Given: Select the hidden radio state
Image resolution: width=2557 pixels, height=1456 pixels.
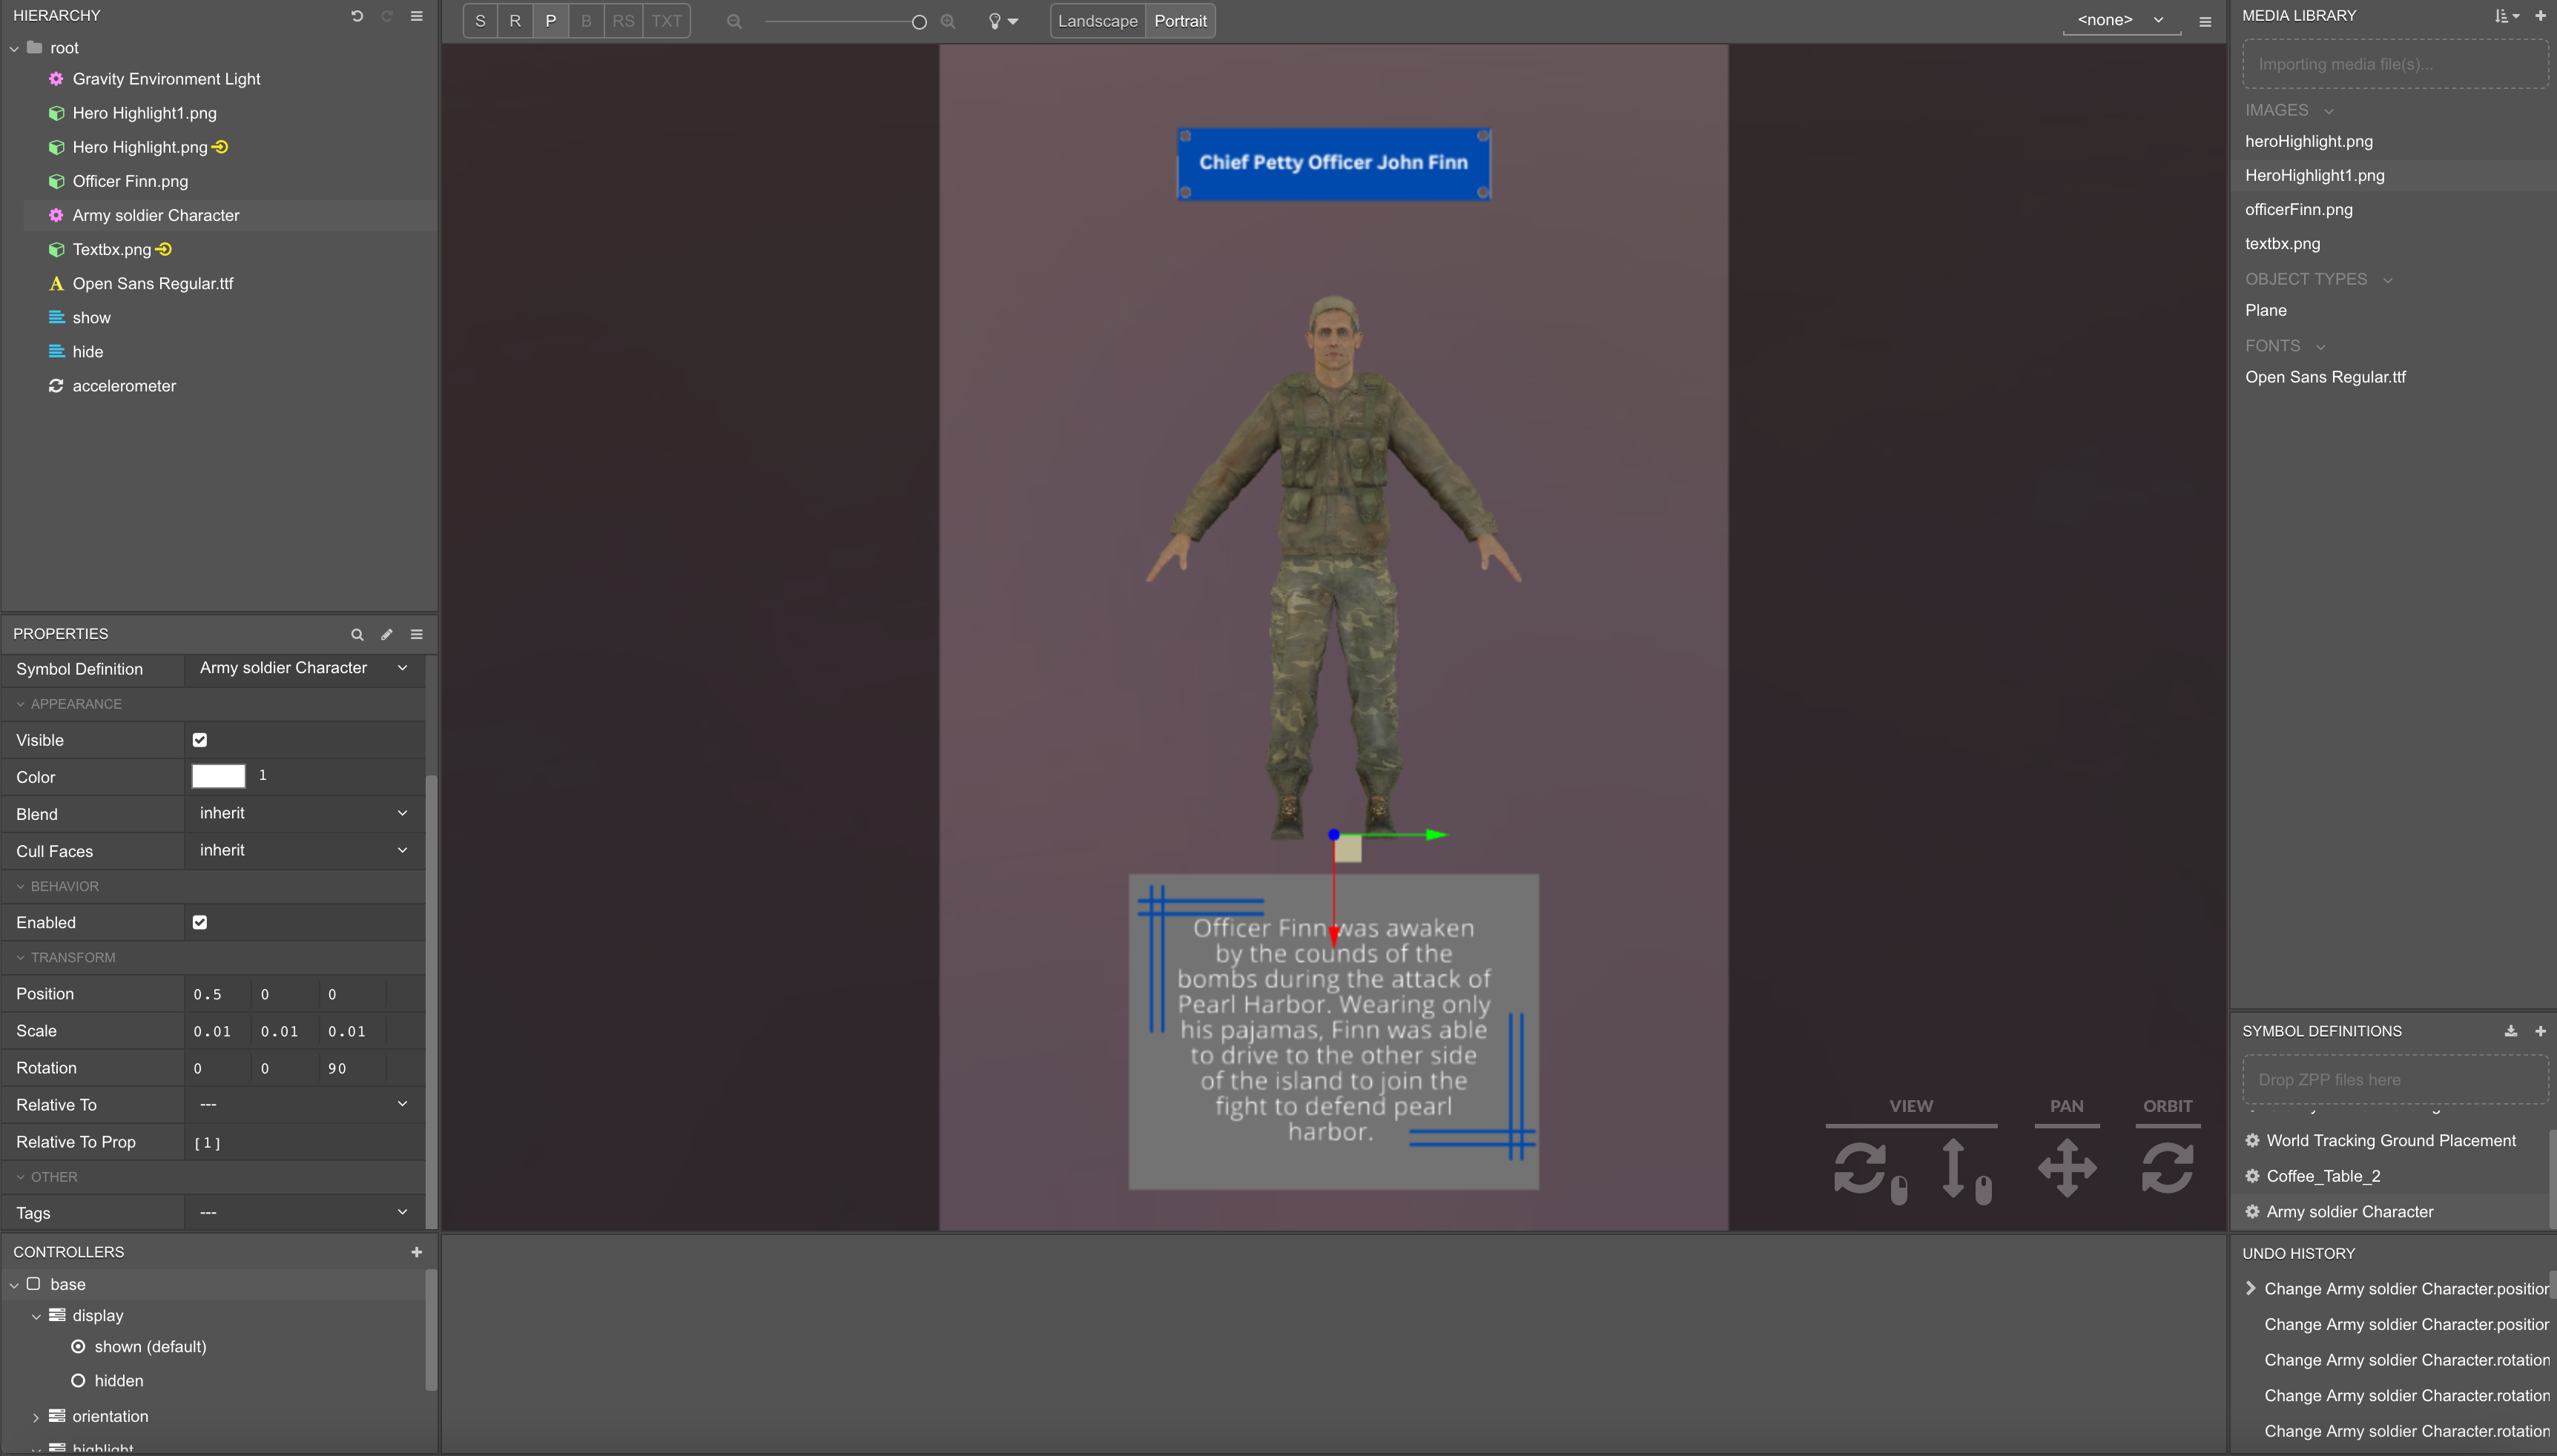Looking at the screenshot, I should [78, 1381].
